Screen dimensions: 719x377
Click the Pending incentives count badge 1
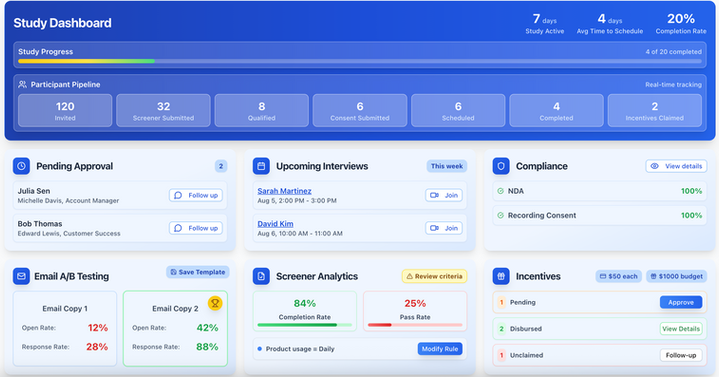click(x=501, y=302)
